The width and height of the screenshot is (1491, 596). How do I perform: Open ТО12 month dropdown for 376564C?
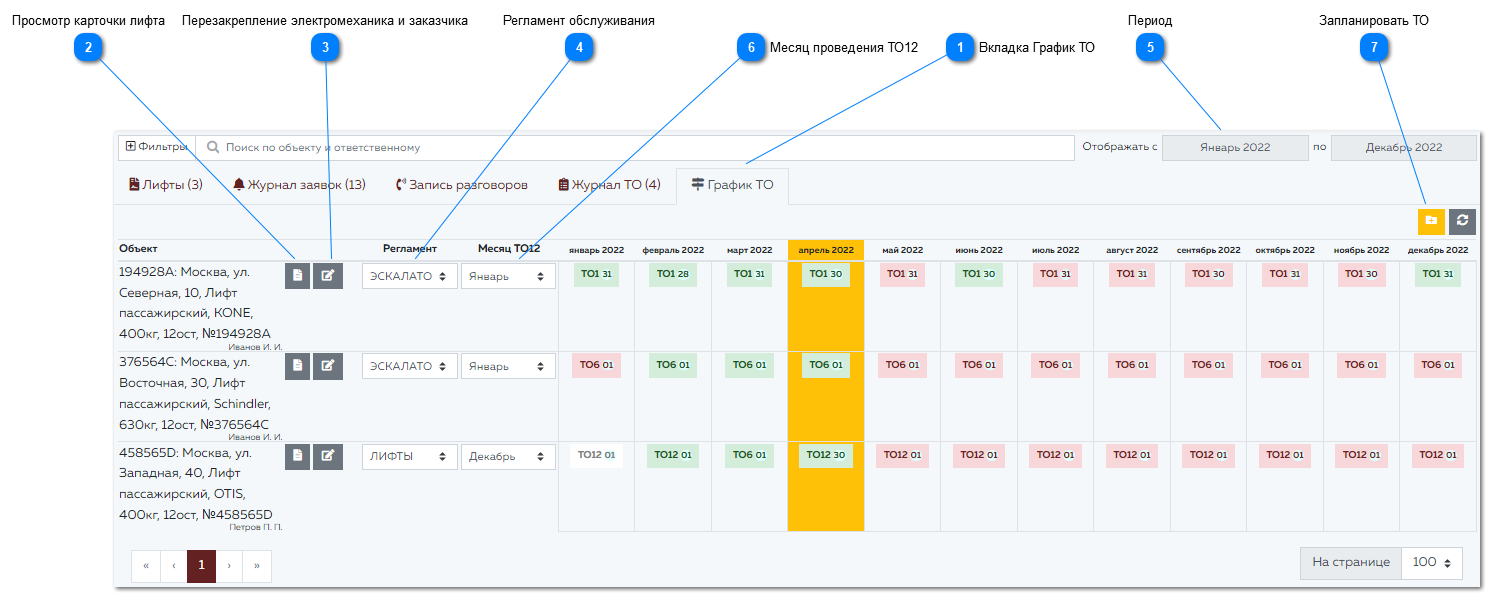click(x=508, y=366)
